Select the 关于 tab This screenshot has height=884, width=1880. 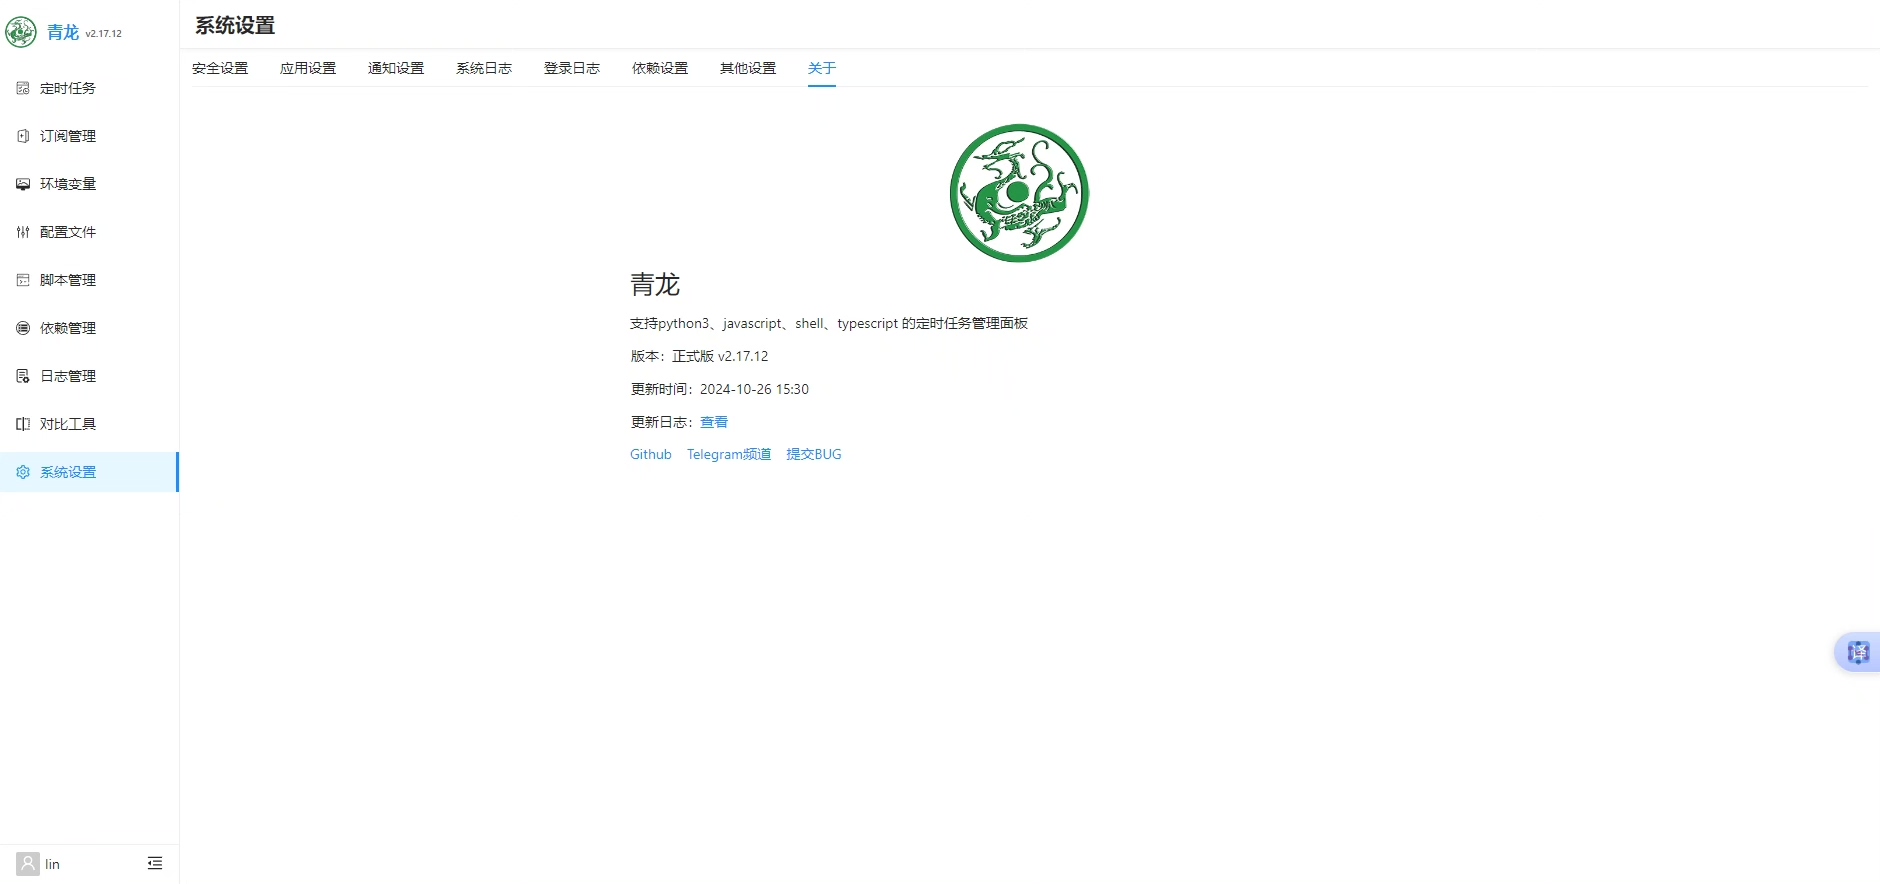click(822, 68)
